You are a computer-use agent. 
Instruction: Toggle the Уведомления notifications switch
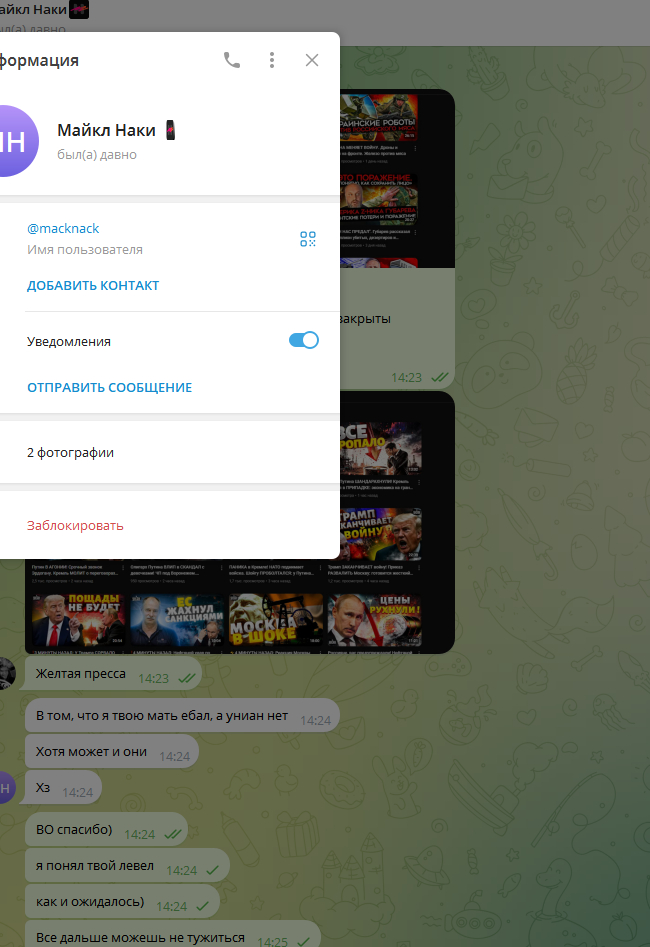coord(303,341)
